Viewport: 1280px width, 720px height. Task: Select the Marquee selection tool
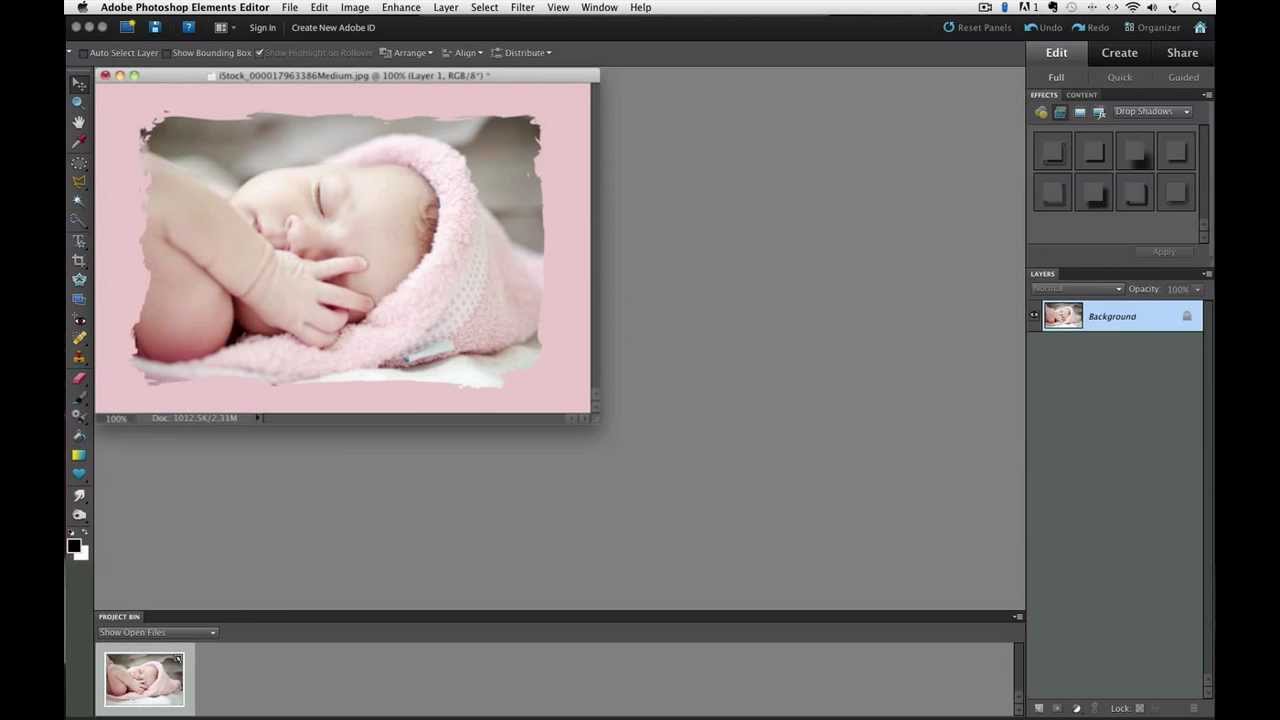click(79, 163)
